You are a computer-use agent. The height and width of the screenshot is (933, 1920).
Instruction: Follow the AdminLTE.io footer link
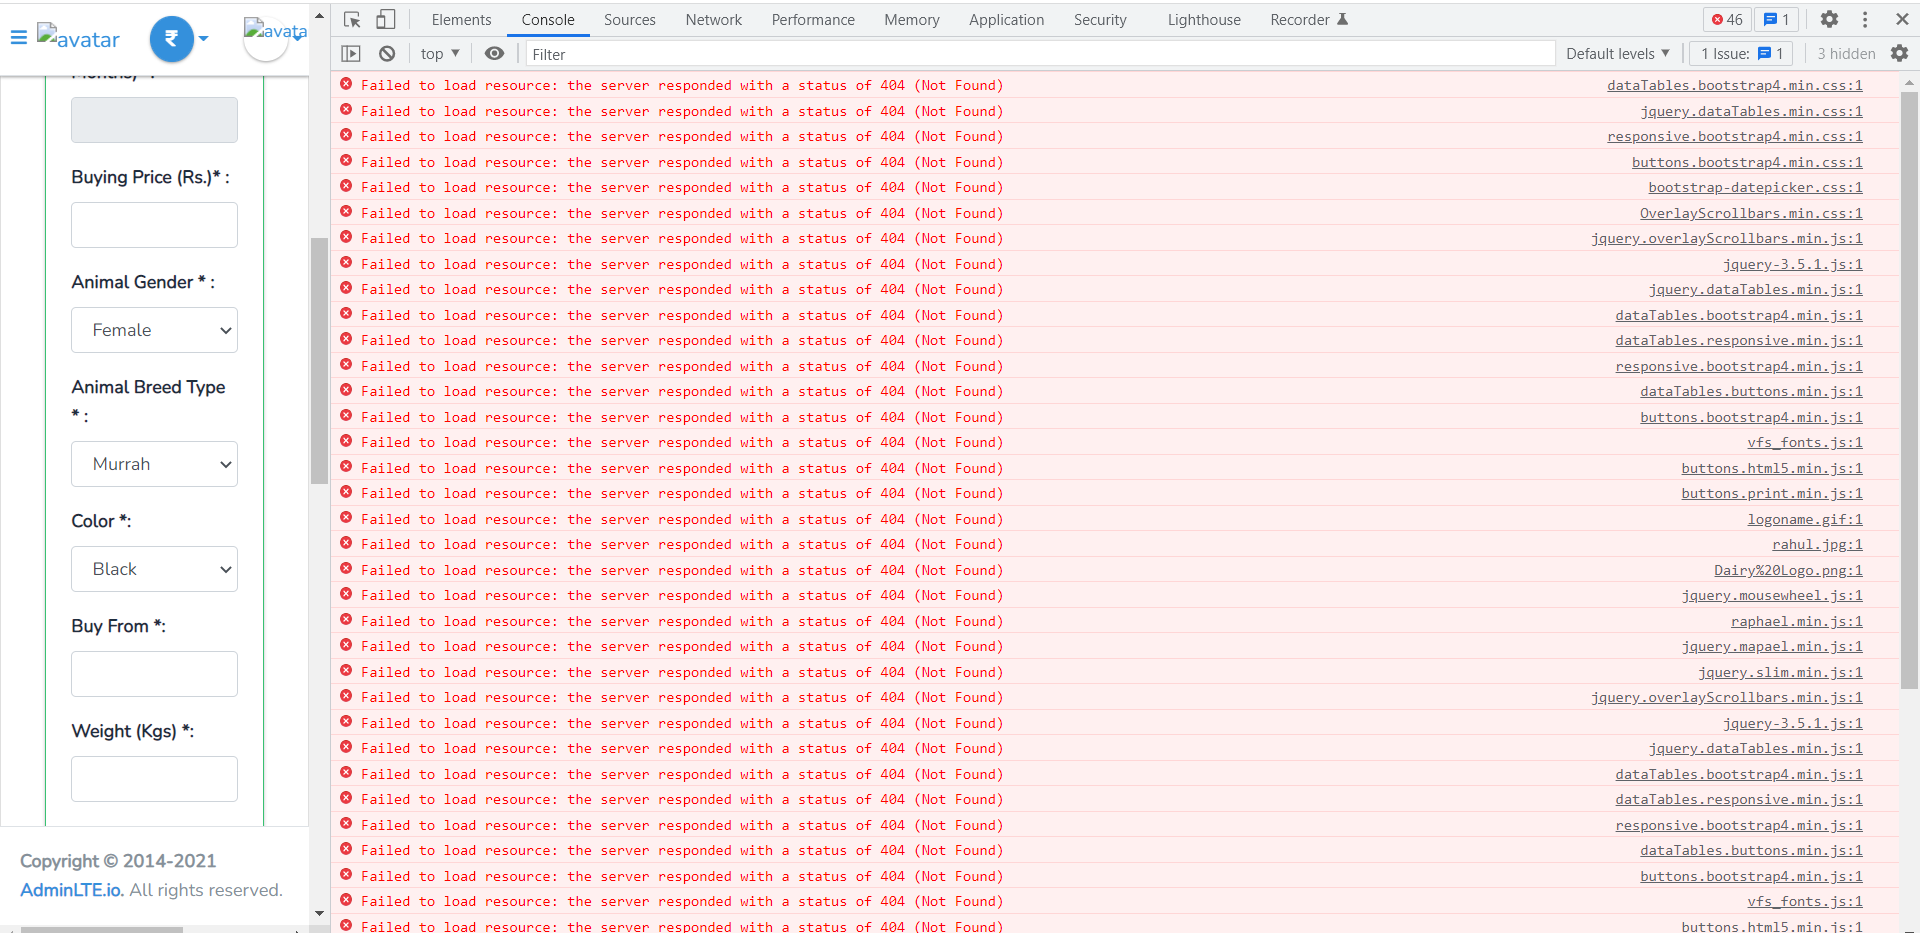pyautogui.click(x=72, y=890)
